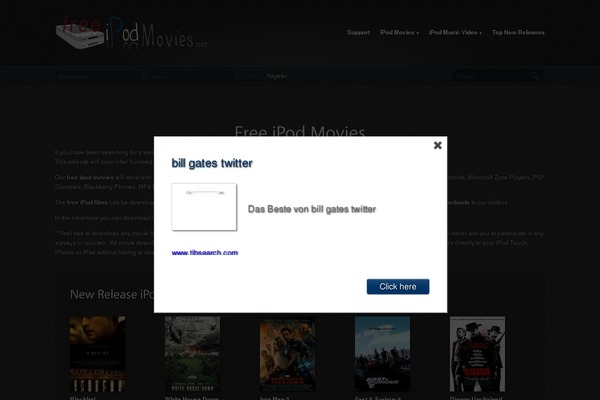Click the magnifier search icon
This screenshot has width=600, height=400.
pyautogui.click(x=535, y=77)
